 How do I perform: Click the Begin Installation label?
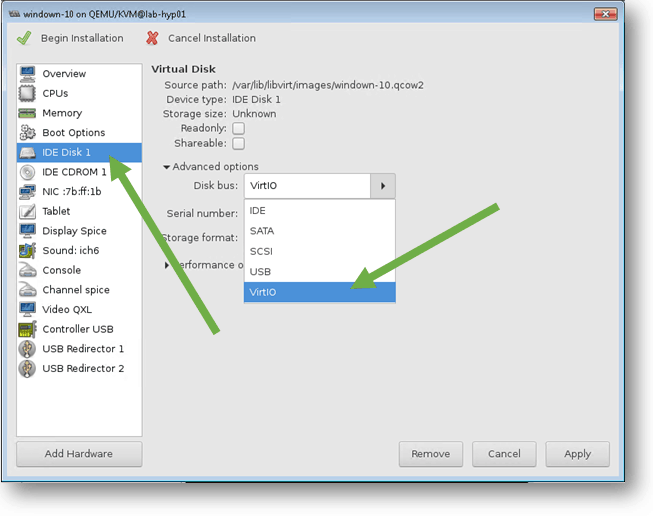[x=82, y=38]
